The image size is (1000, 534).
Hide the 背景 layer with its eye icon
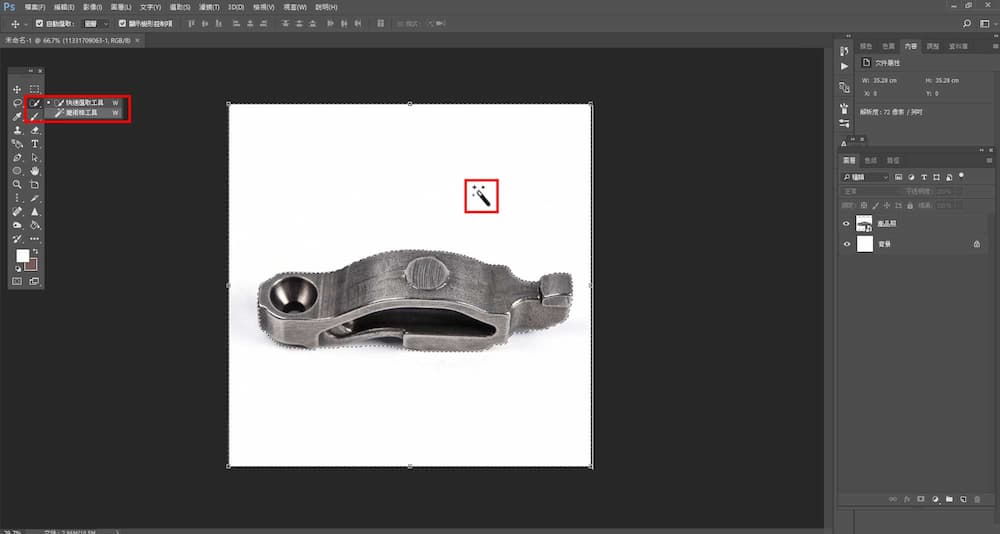click(846, 244)
